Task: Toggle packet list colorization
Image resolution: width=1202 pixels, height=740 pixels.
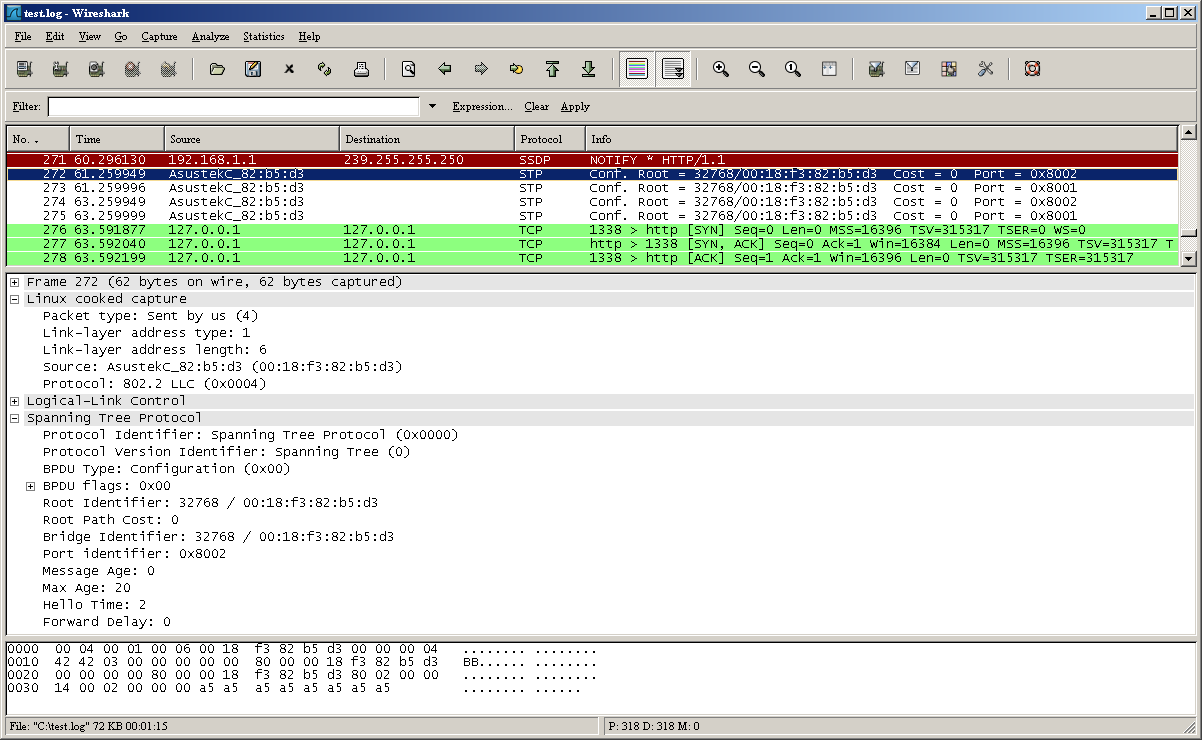Action: (x=637, y=69)
